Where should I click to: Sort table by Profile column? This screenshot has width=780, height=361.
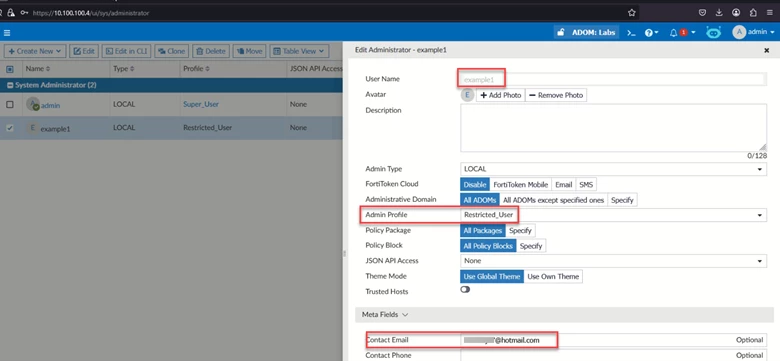pyautogui.click(x=196, y=69)
